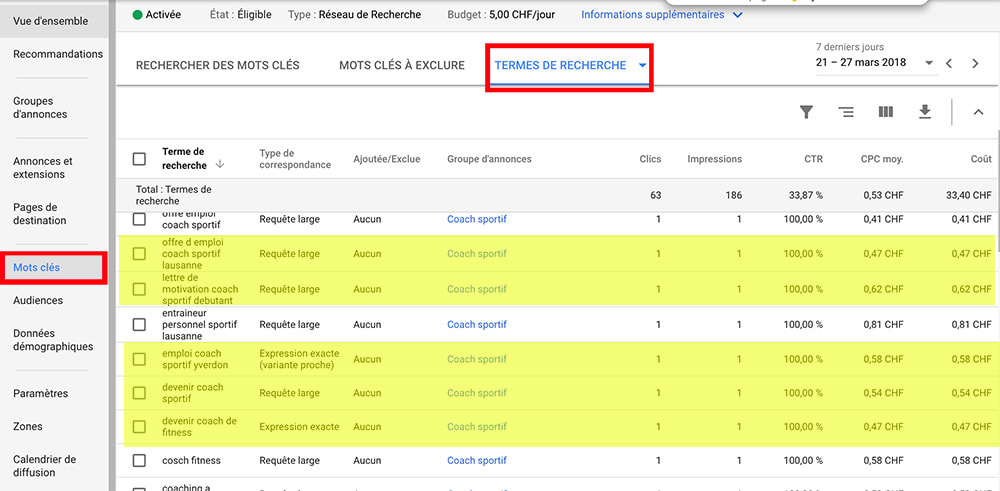Sort by the Terme de recherche arrow

point(219,165)
